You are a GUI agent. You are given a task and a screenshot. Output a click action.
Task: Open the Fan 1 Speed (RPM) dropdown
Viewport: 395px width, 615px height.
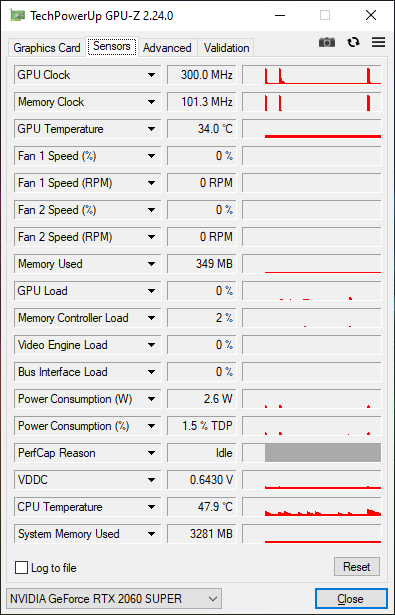(87, 183)
